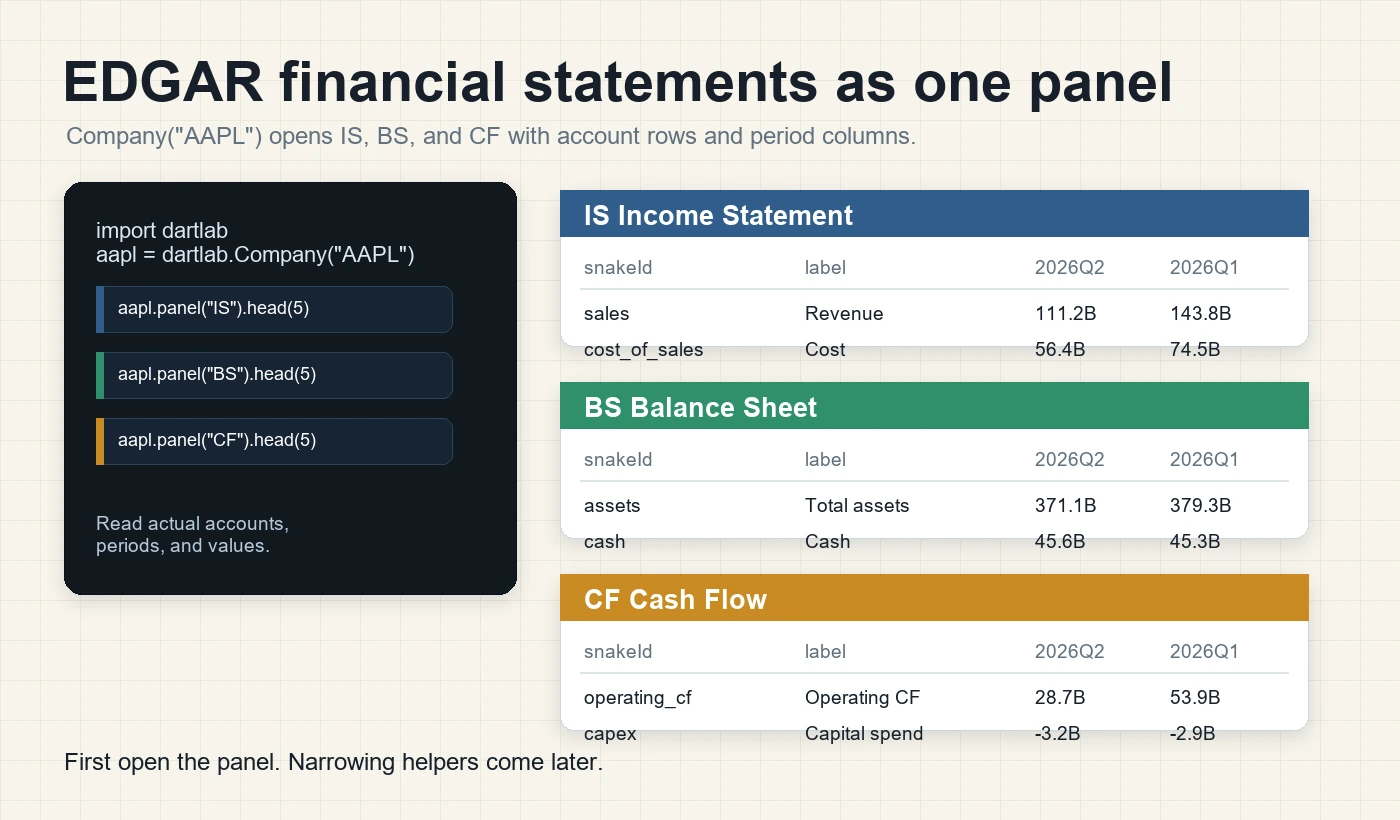Click the 2026Q1 column header in Balance Sheet

(1204, 459)
